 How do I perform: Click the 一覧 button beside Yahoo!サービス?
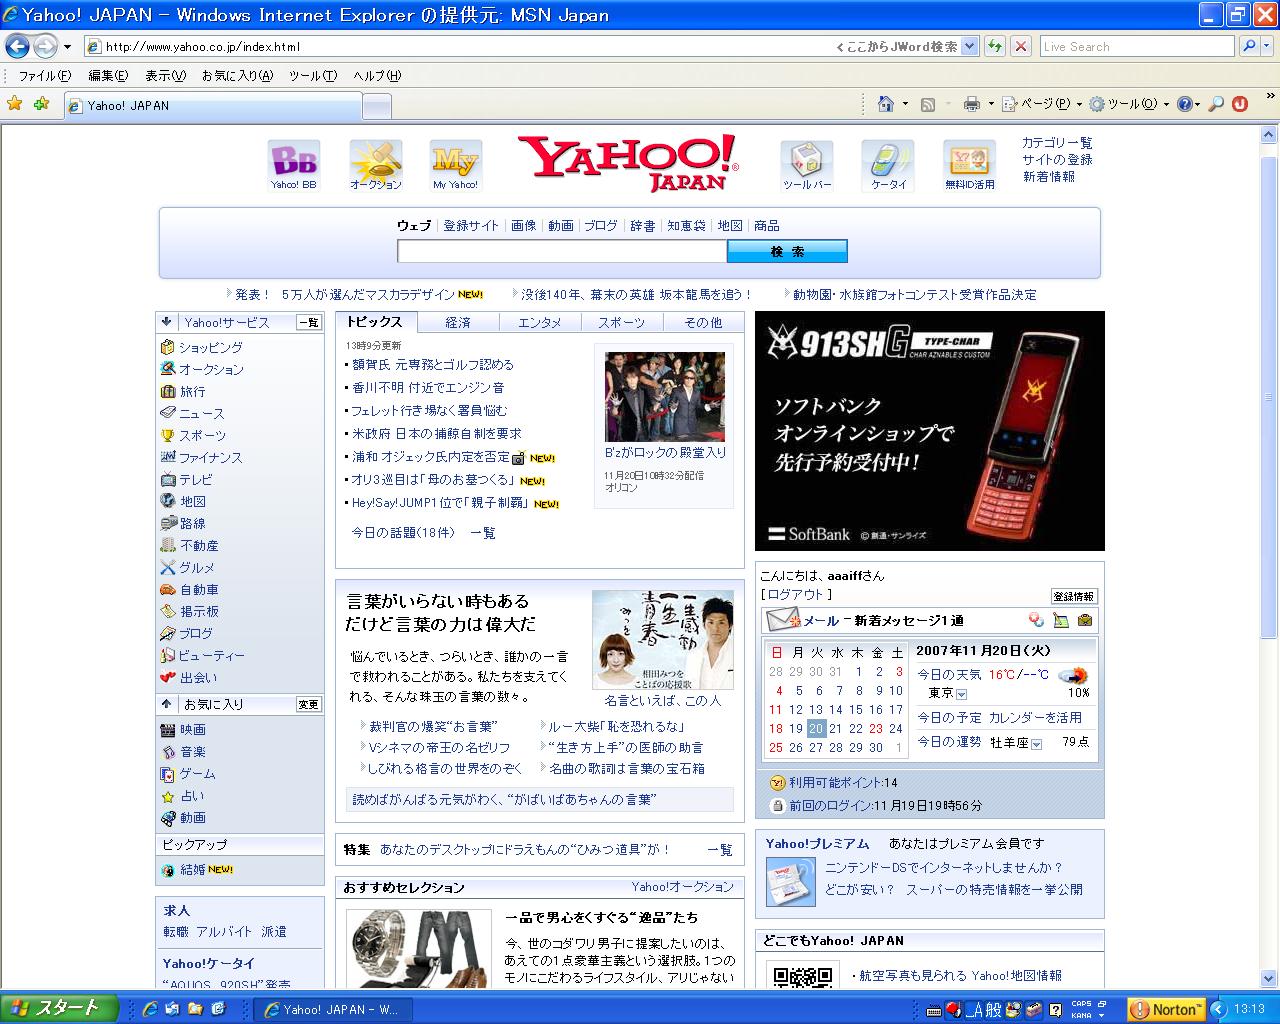[x=309, y=323]
